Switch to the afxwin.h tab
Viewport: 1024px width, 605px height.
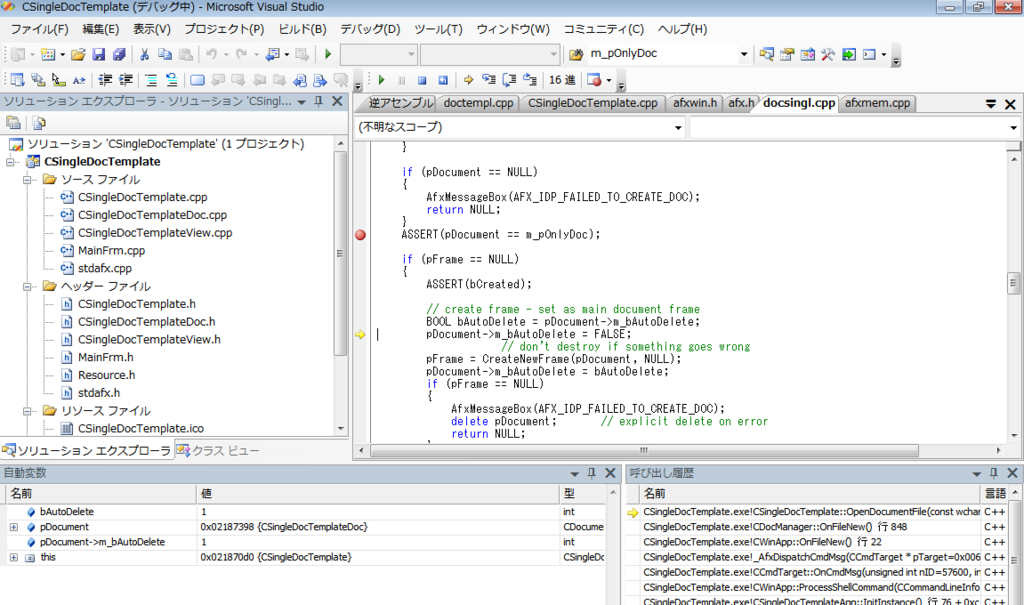pos(694,103)
